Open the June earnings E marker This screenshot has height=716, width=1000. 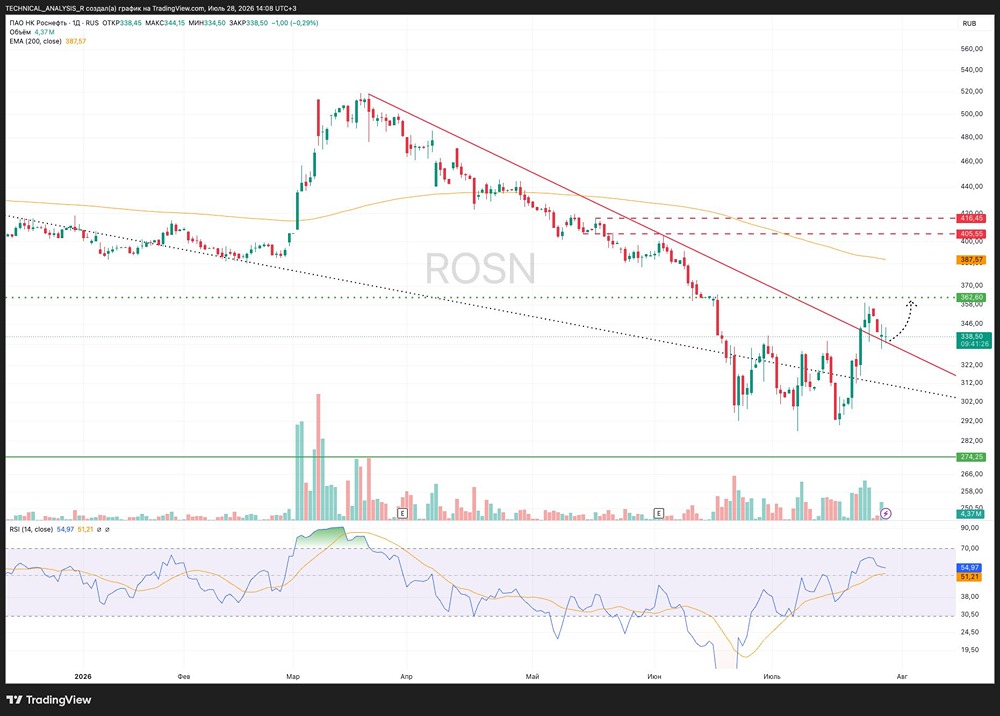659,513
